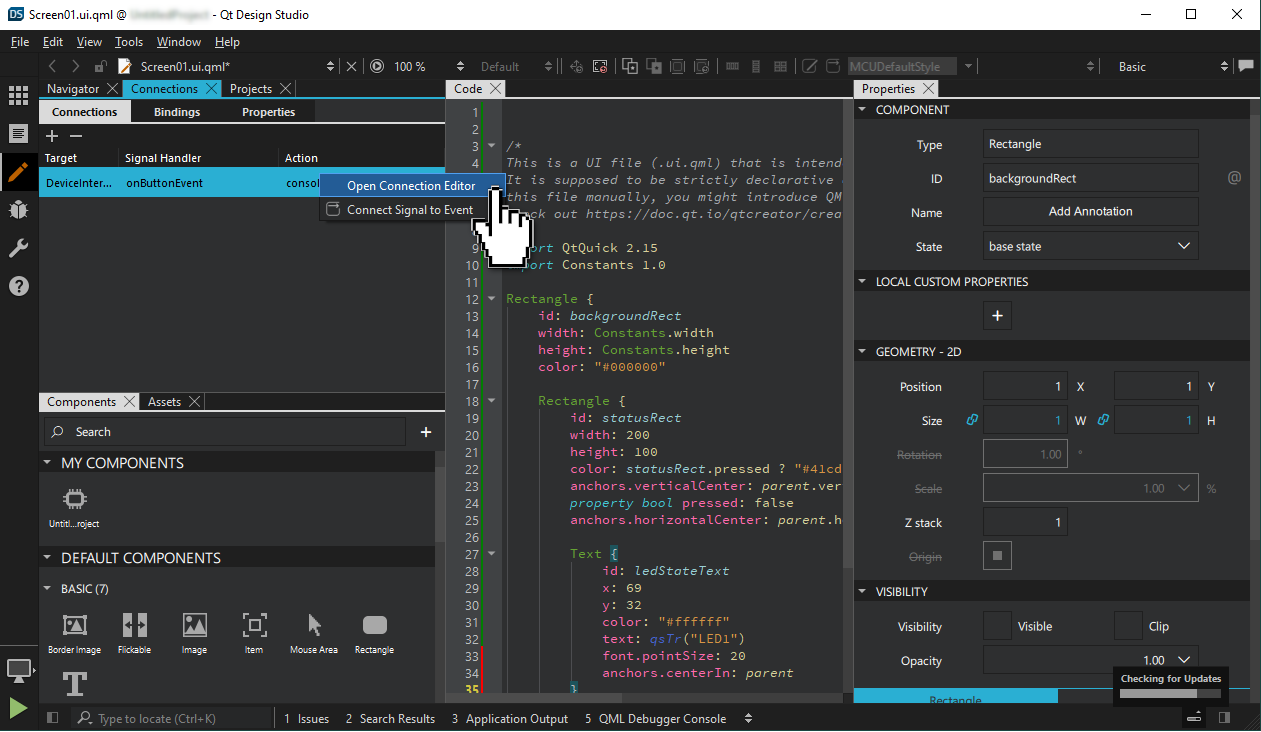Switch to Design mode pencil icon
This screenshot has width=1261, height=732.
pos(18,171)
